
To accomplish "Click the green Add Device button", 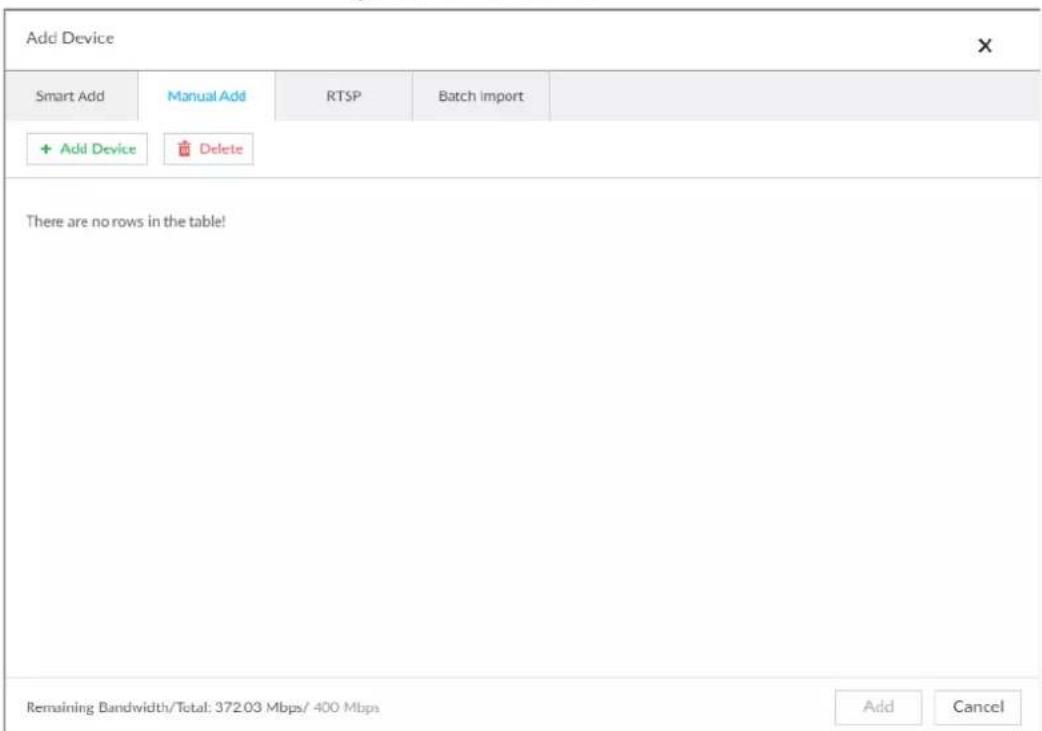I will click(x=87, y=149).
